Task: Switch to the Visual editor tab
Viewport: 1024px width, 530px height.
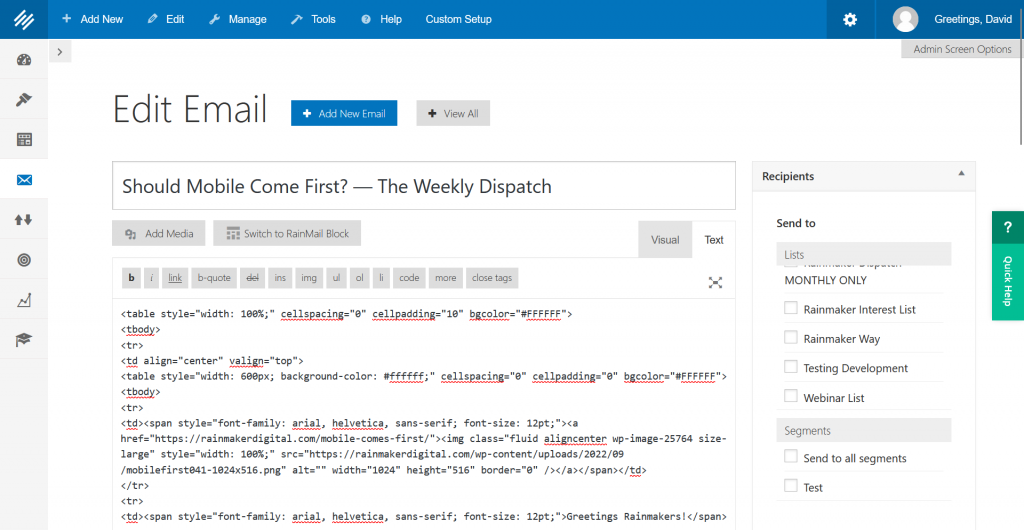Action: coord(665,240)
